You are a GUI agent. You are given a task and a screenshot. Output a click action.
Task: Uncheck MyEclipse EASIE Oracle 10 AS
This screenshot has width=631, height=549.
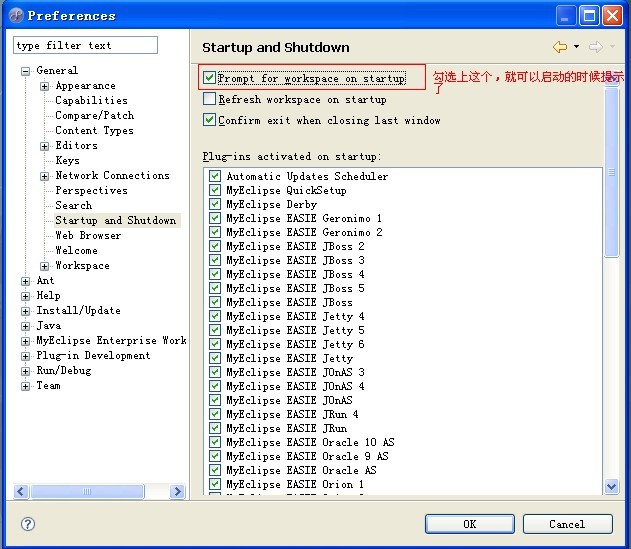215,442
